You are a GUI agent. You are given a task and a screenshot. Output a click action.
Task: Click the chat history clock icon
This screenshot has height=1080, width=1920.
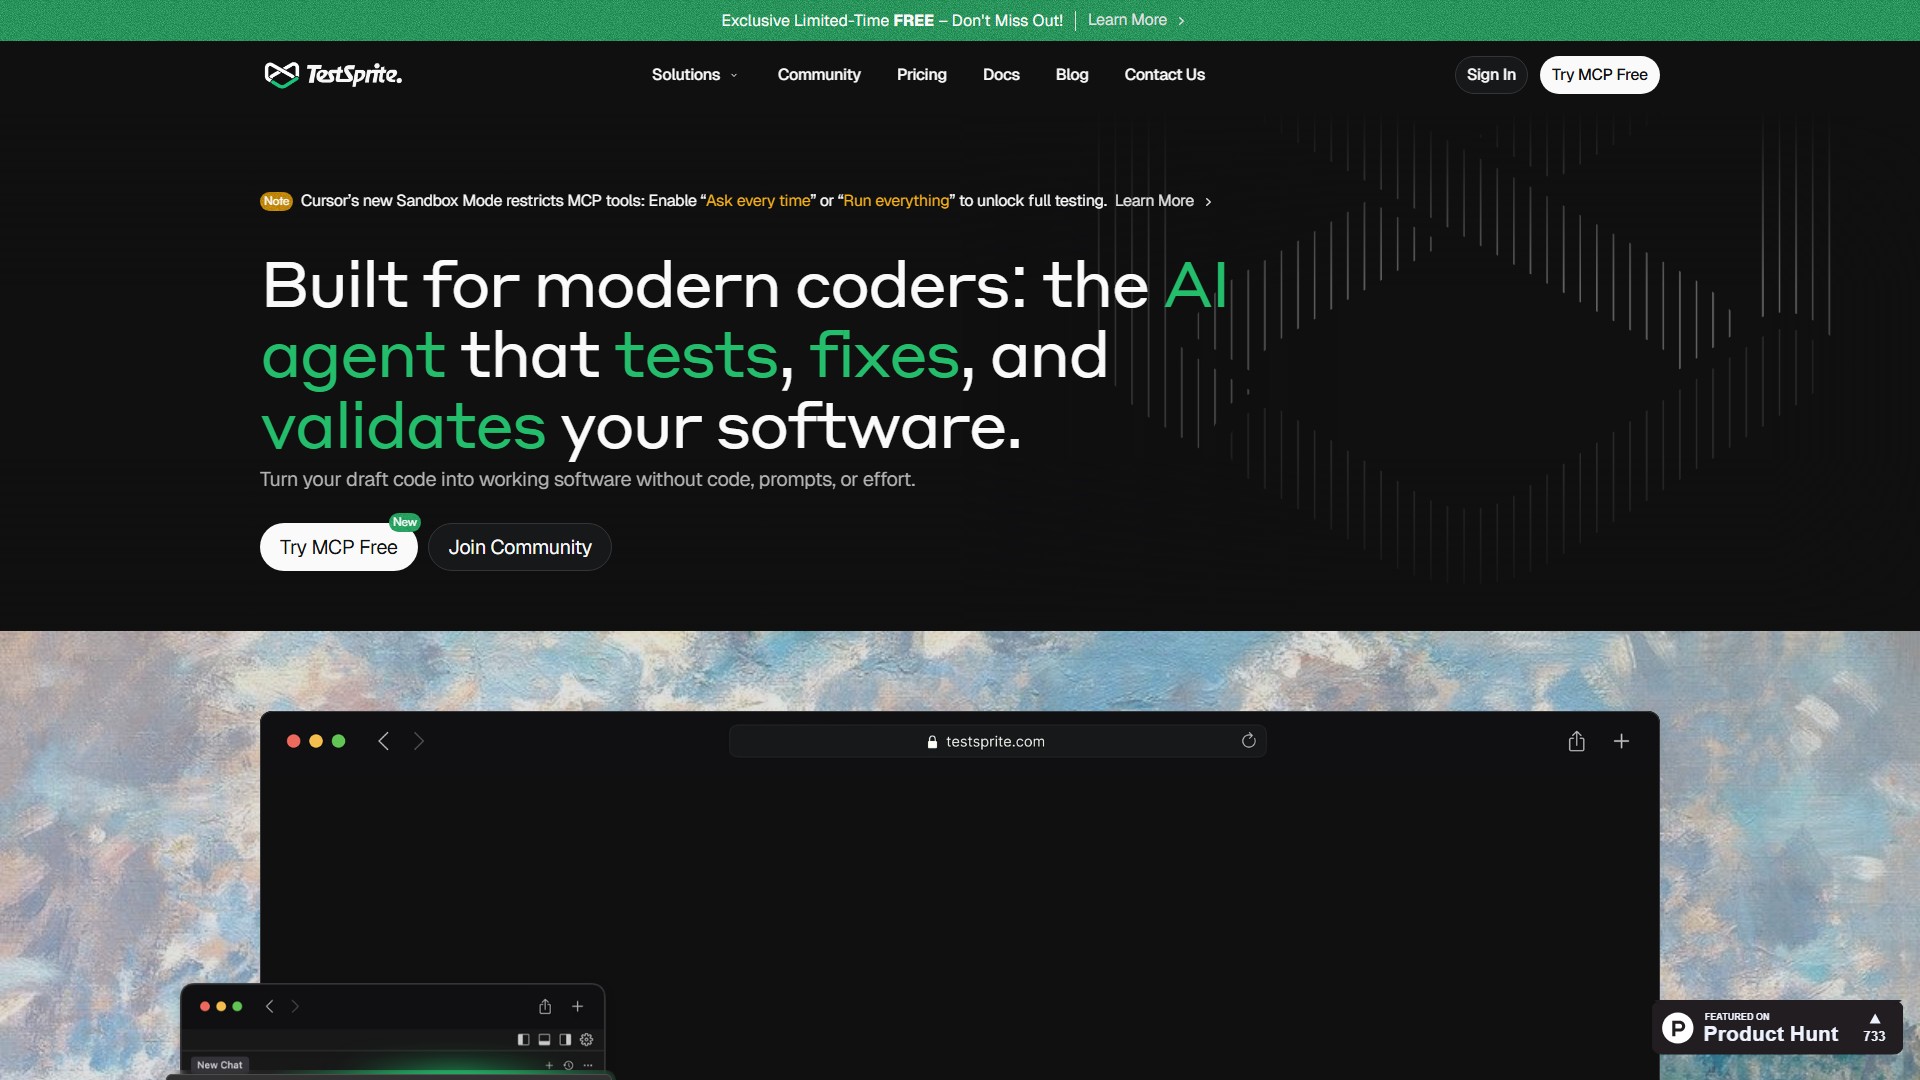coord(568,1065)
